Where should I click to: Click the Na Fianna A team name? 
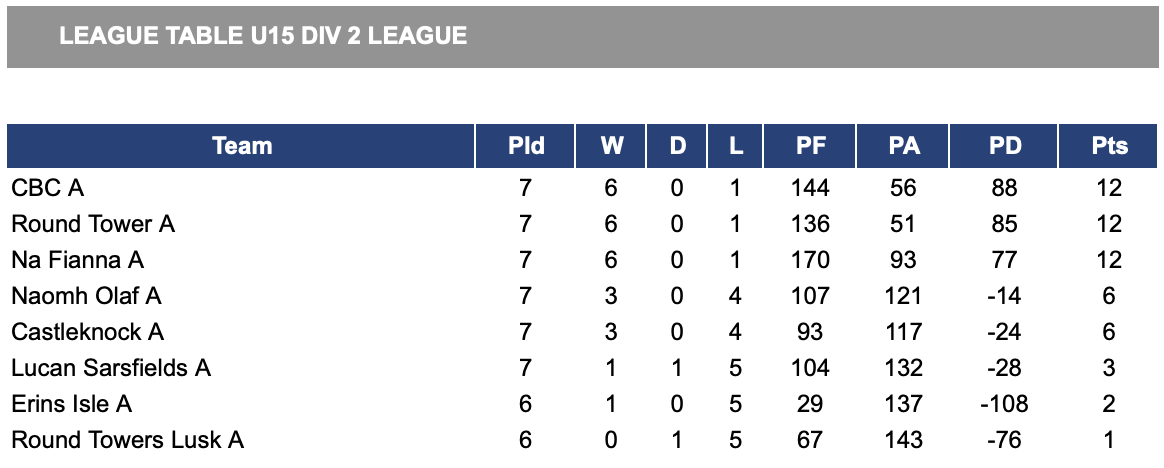(x=78, y=260)
